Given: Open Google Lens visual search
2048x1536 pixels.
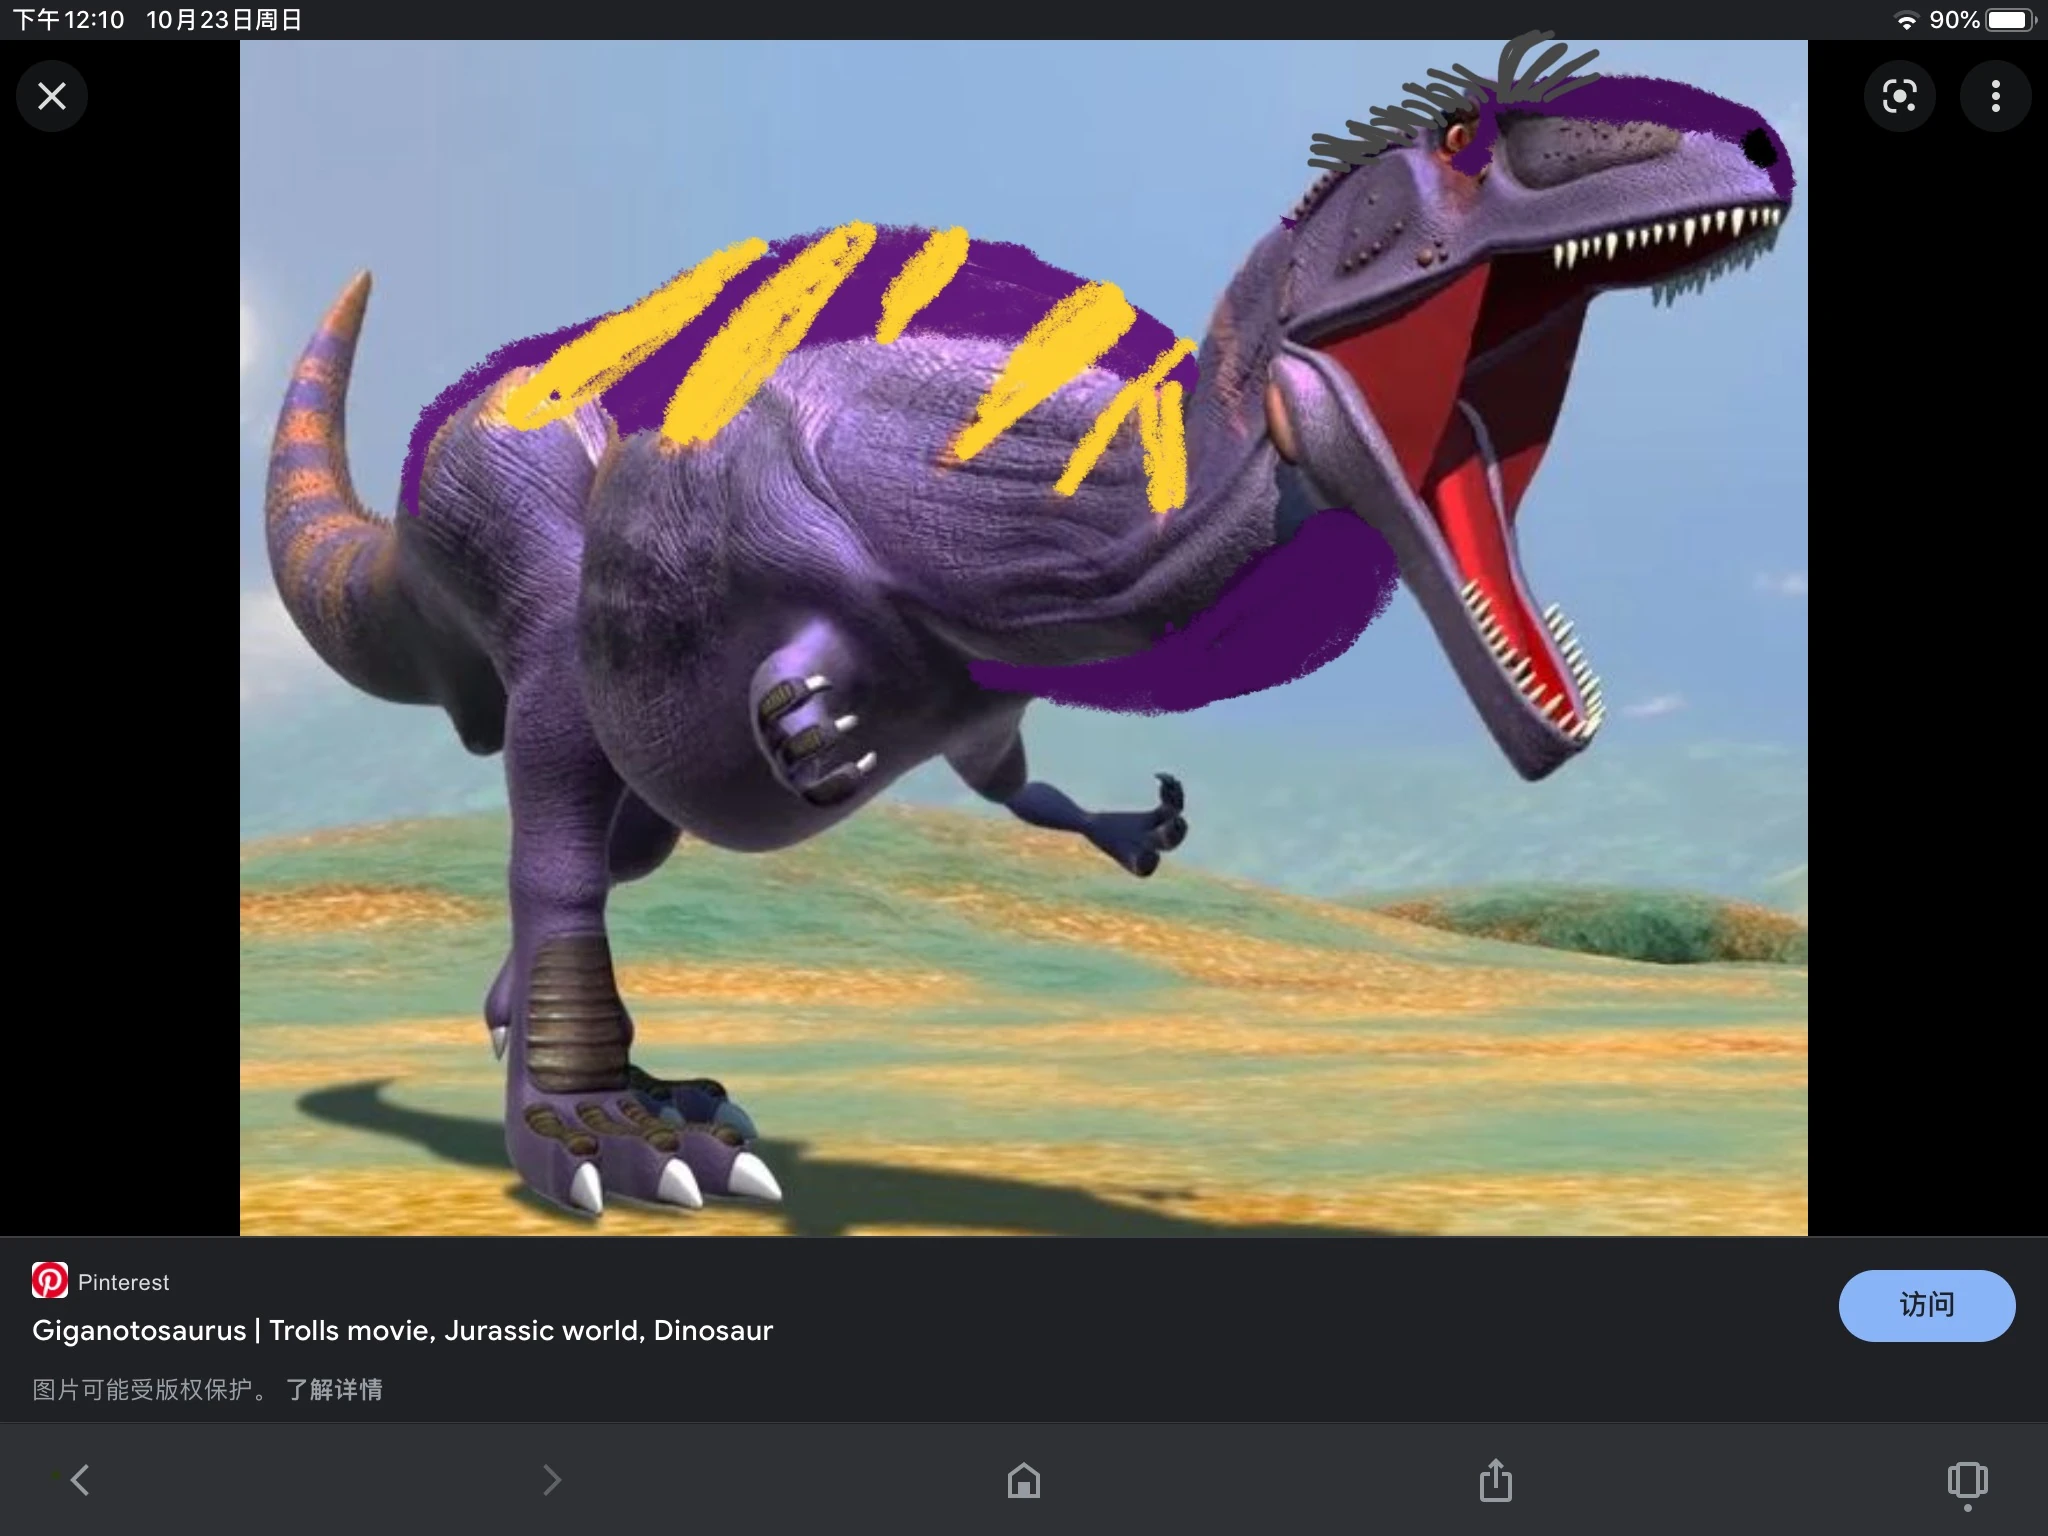Looking at the screenshot, I should 1899,95.
